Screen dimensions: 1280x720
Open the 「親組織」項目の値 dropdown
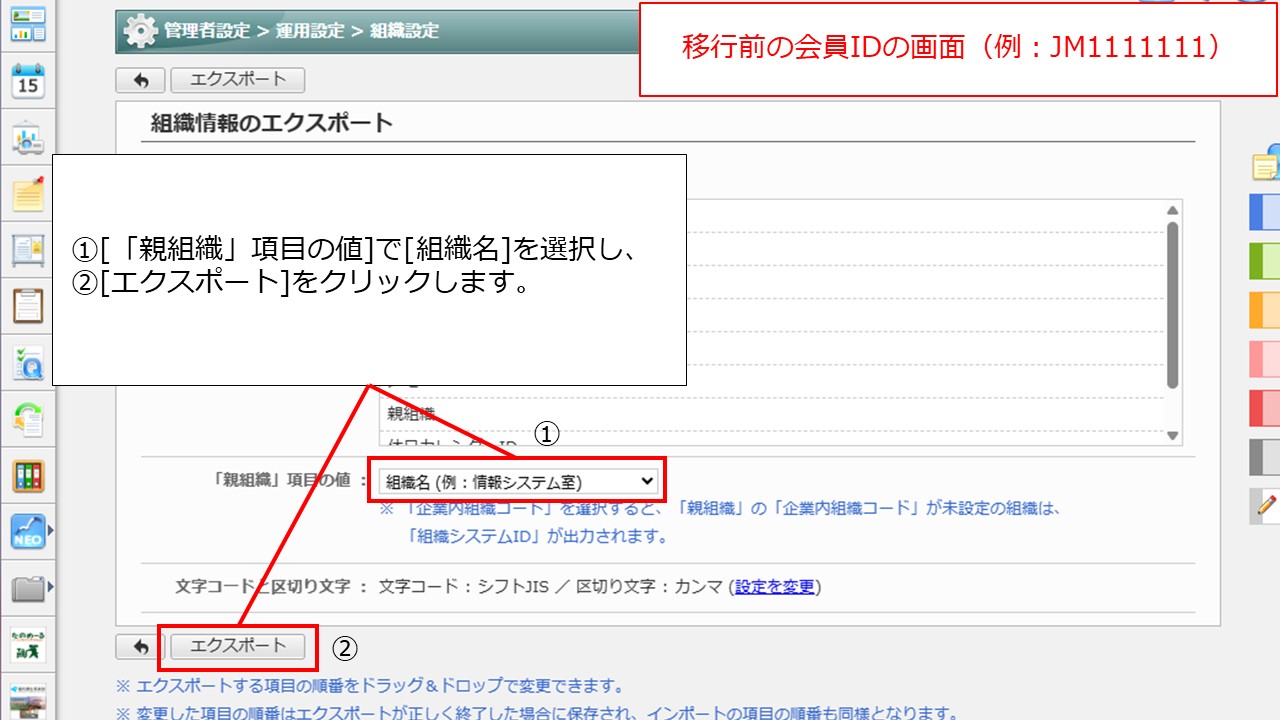coord(518,482)
